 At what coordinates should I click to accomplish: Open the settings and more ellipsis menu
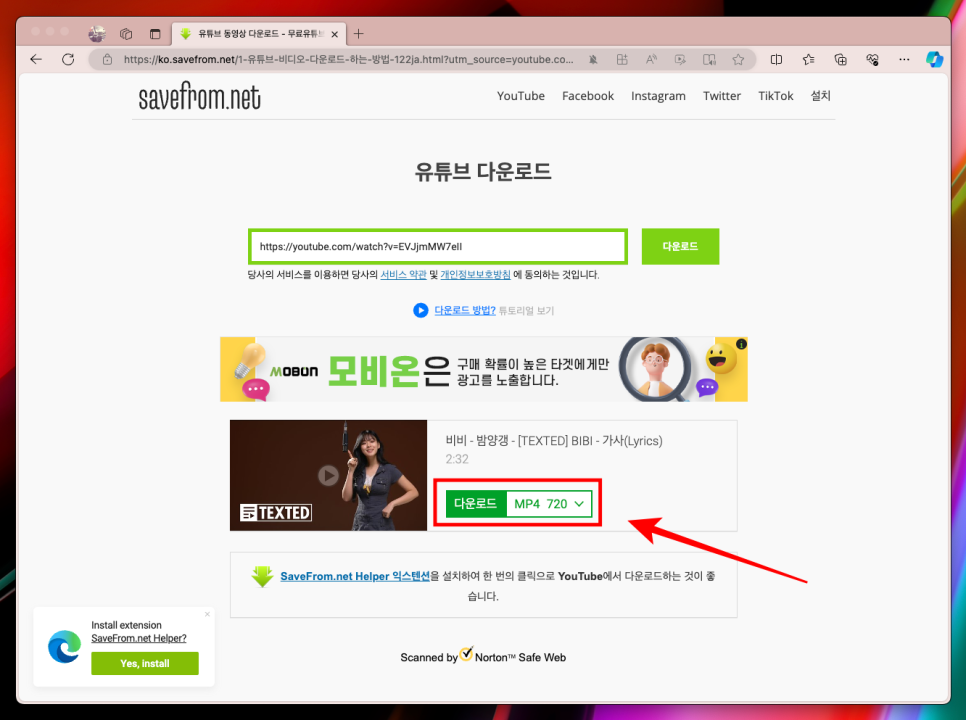click(904, 59)
